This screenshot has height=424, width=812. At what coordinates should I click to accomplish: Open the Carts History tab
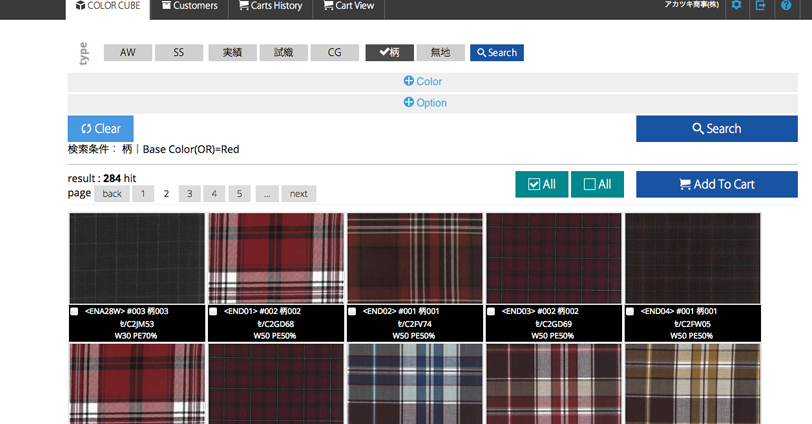pyautogui.click(x=270, y=6)
